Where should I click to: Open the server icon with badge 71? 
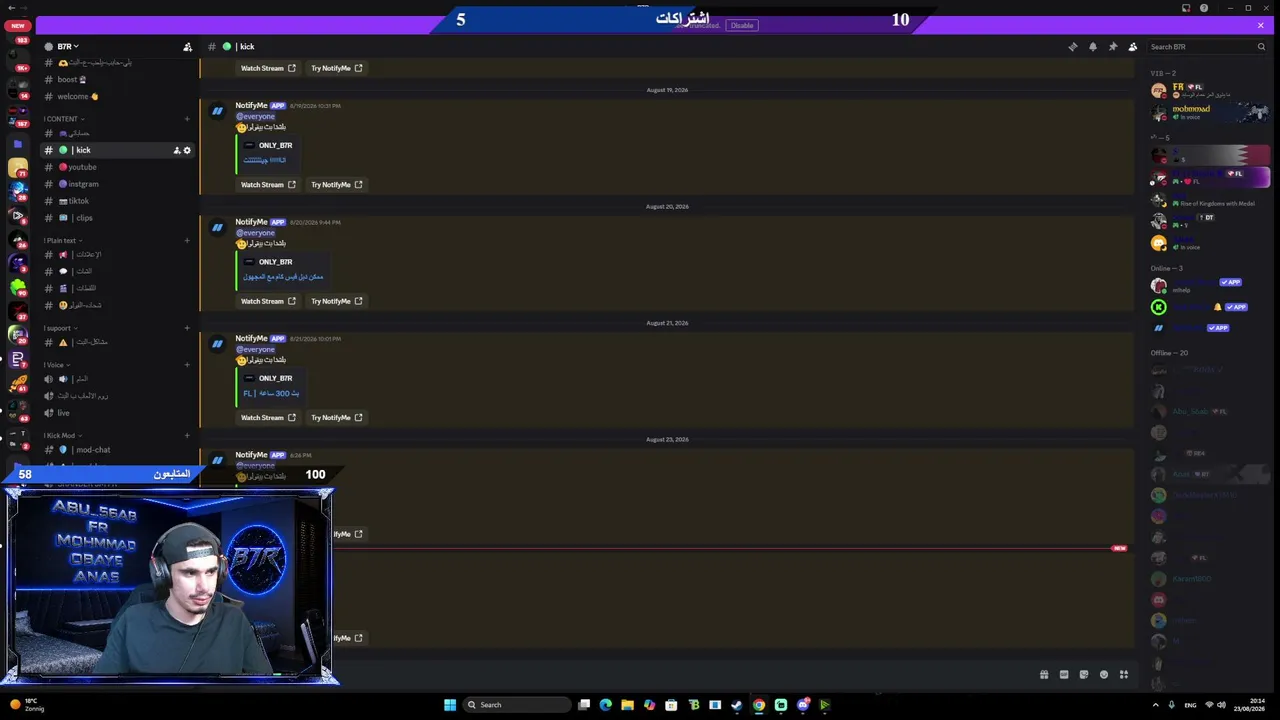tap(17, 168)
